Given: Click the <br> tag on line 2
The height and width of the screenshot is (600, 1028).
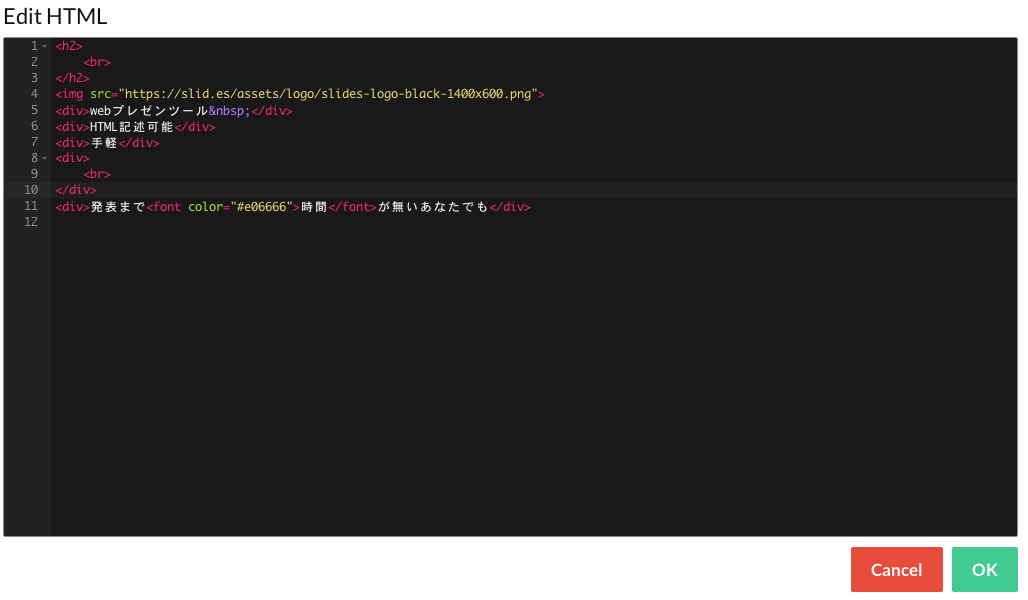Looking at the screenshot, I should click(x=97, y=62).
